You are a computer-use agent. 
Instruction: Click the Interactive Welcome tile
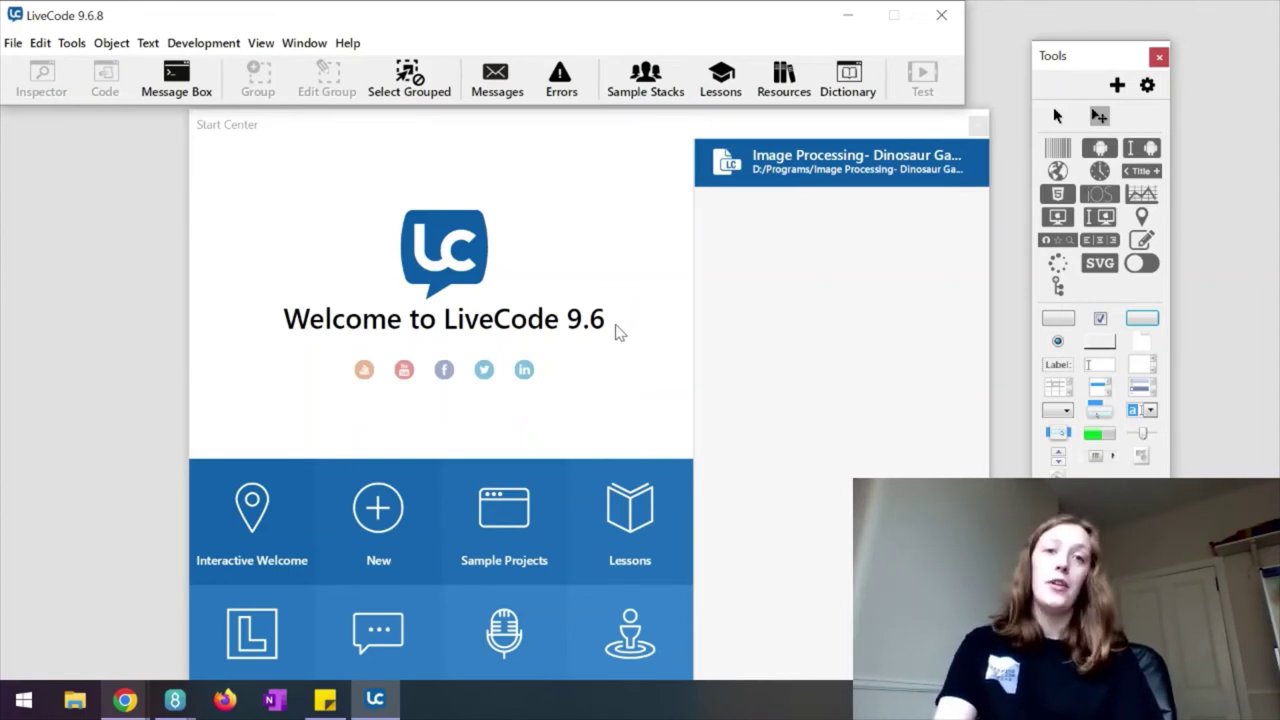click(252, 523)
